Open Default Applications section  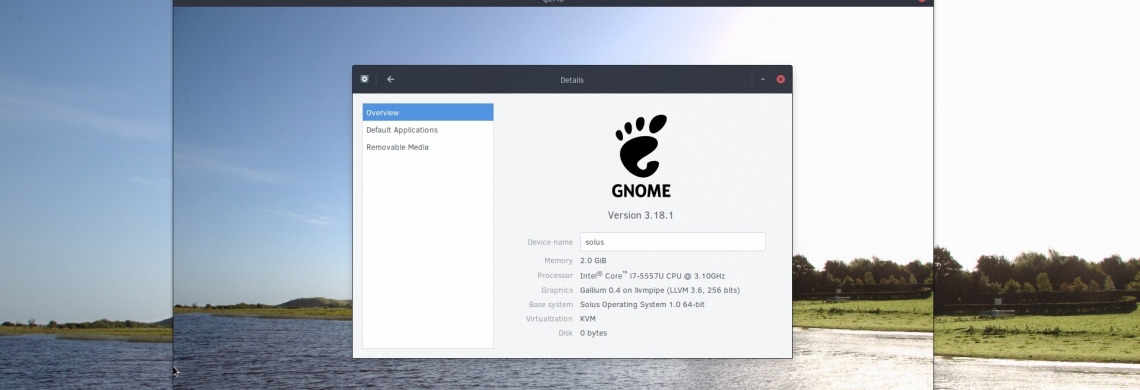click(x=428, y=130)
